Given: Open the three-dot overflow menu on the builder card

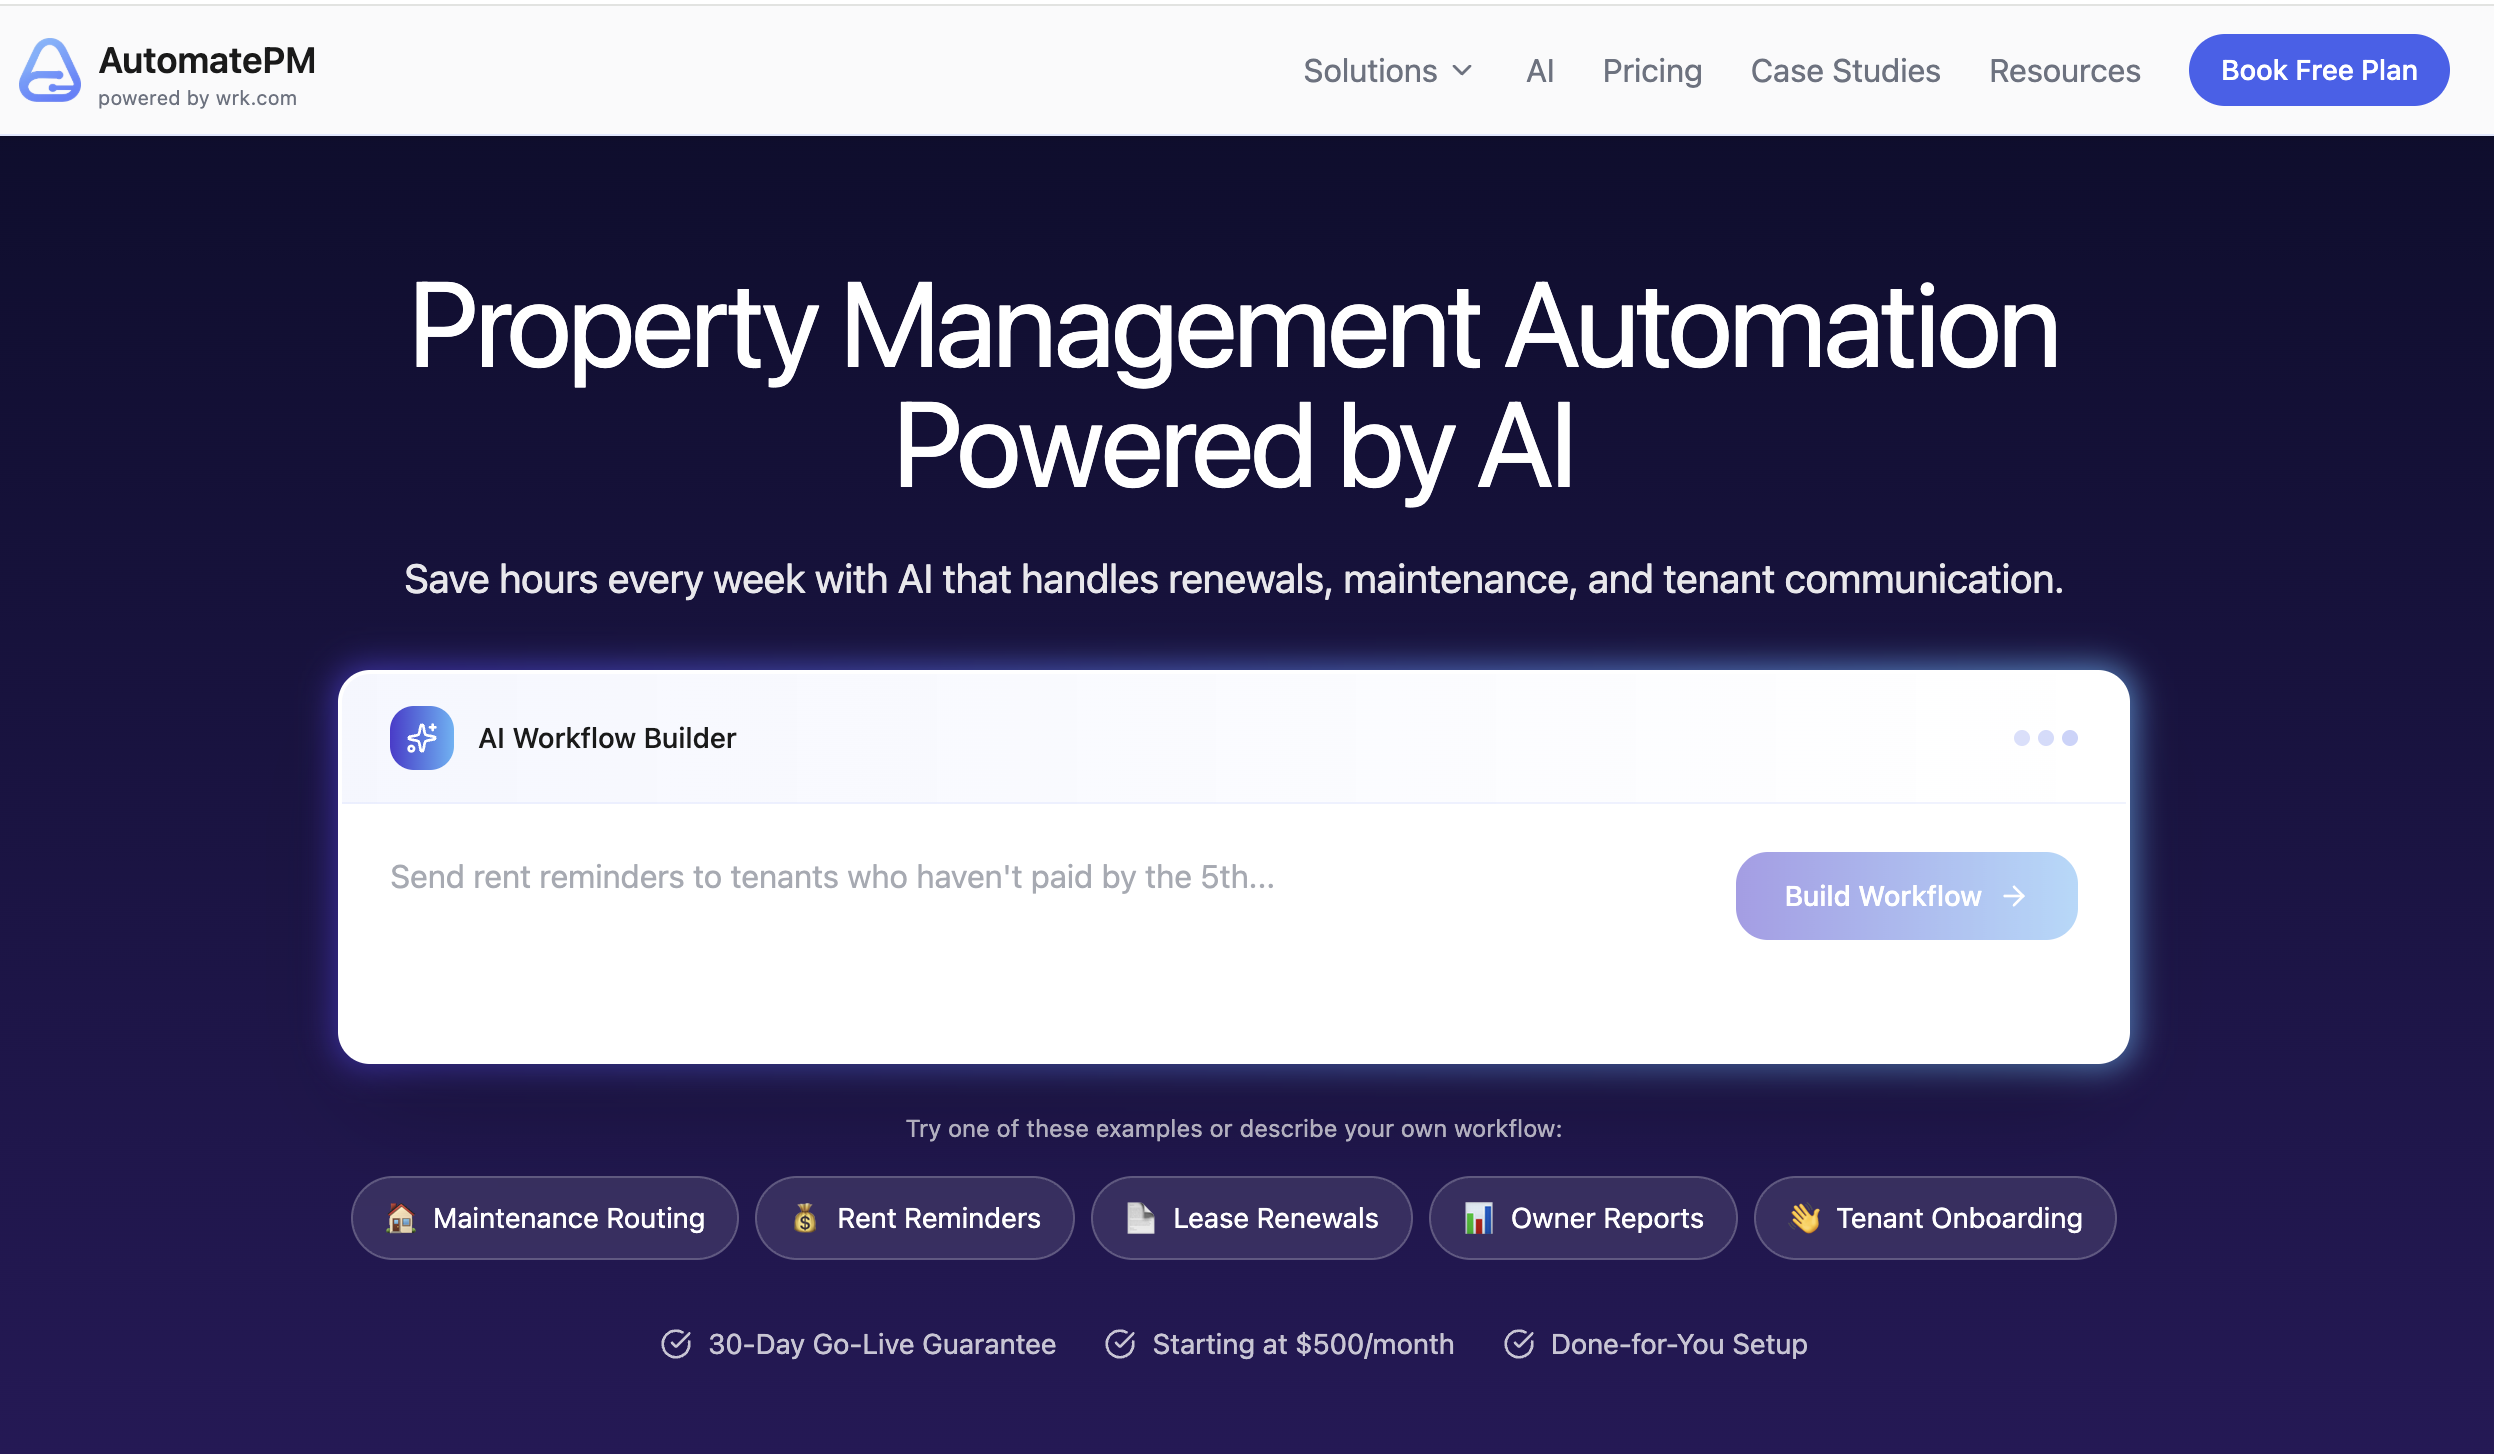Looking at the screenshot, I should click(x=2047, y=738).
